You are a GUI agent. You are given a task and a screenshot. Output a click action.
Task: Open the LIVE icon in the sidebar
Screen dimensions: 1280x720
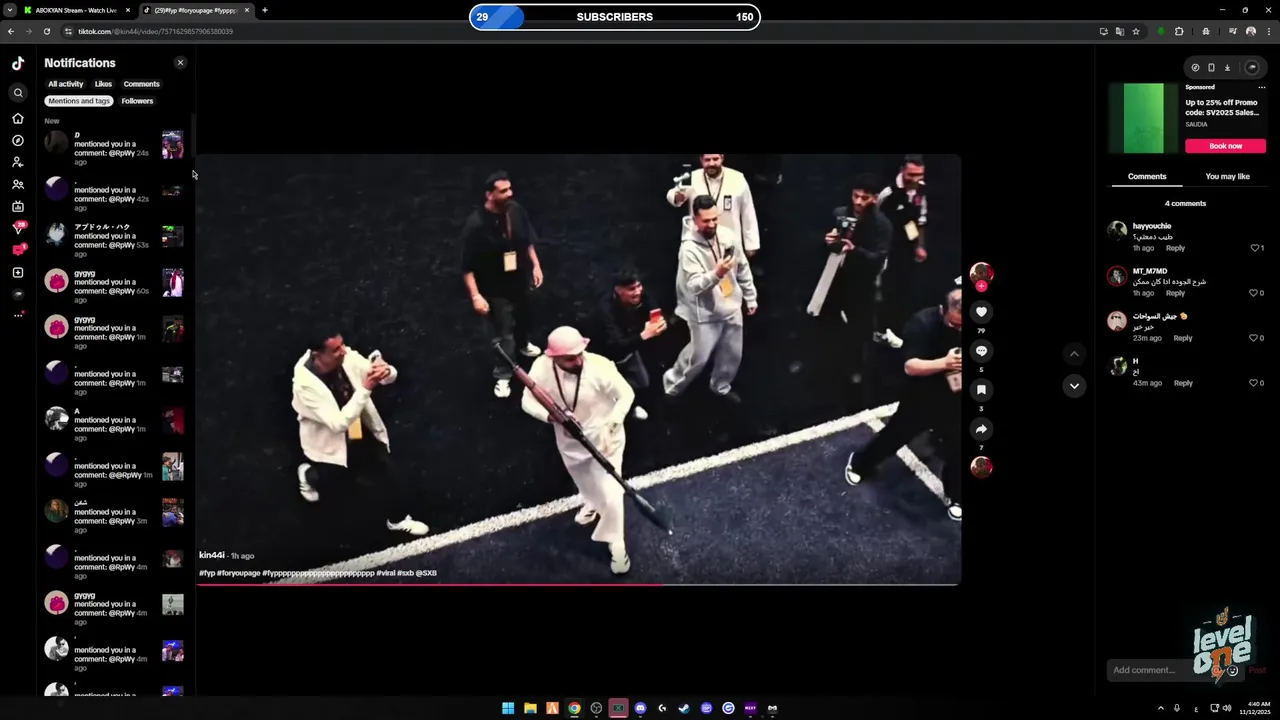pos(18,207)
